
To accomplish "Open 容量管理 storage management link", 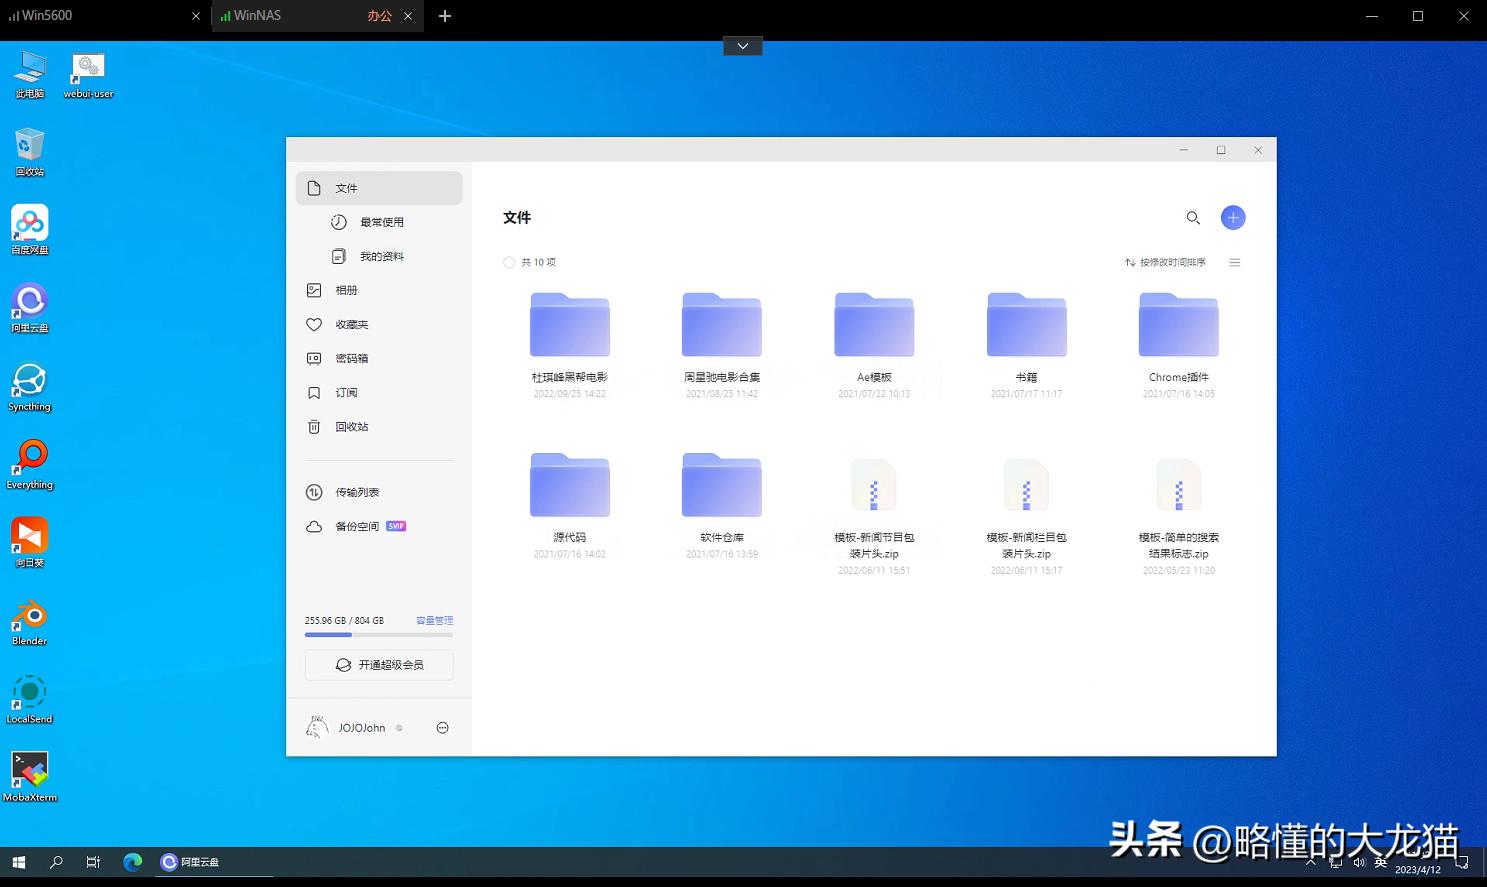I will (433, 620).
